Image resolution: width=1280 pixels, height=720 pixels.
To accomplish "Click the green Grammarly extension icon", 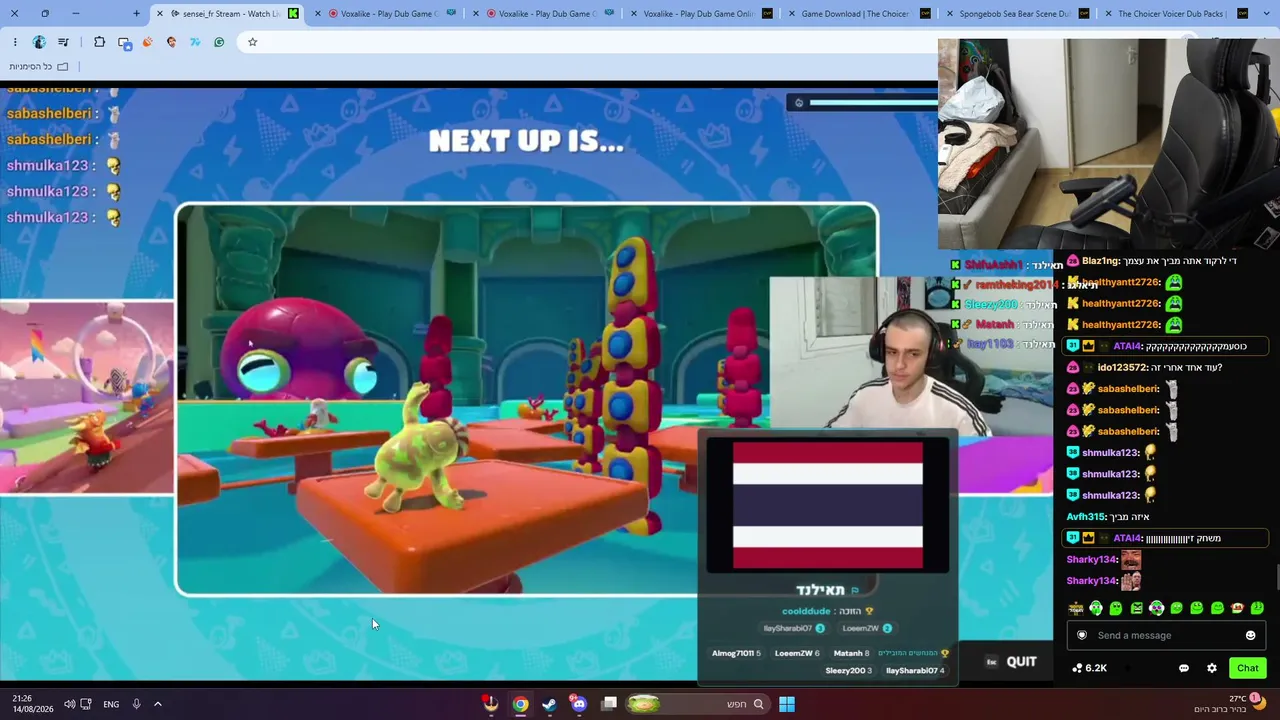I will point(219,42).
